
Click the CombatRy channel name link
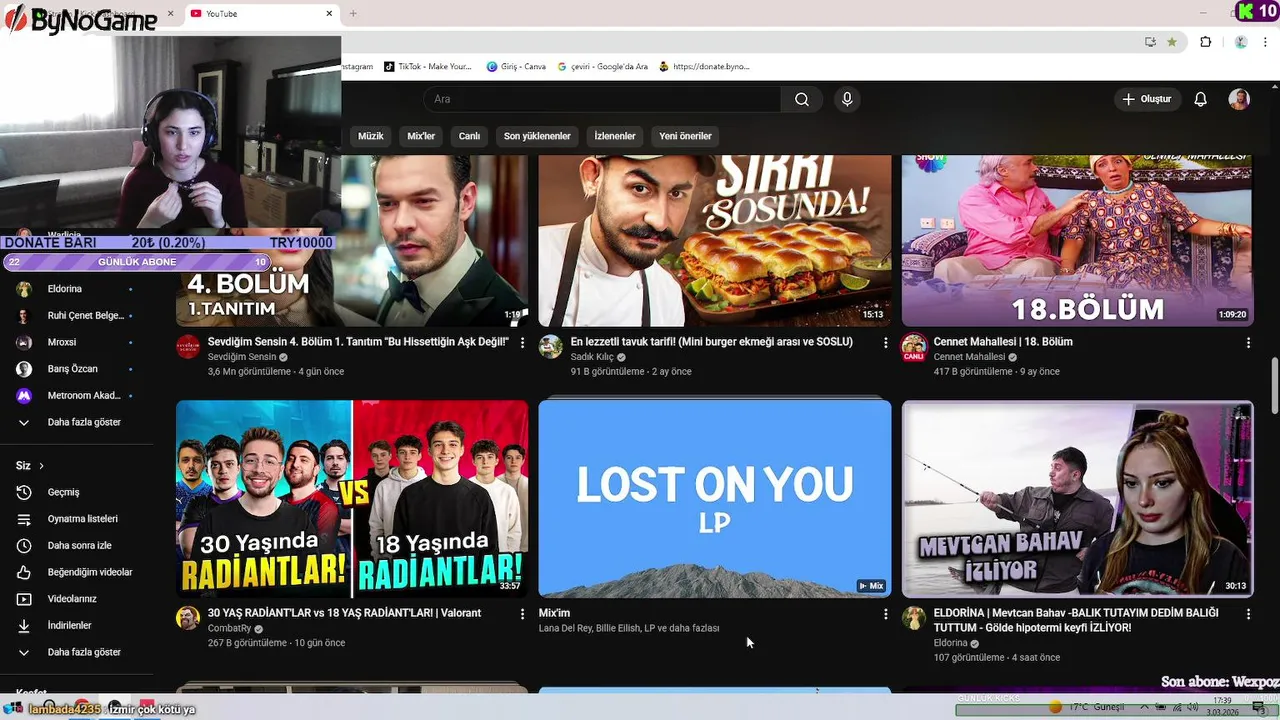pyautogui.click(x=229, y=629)
